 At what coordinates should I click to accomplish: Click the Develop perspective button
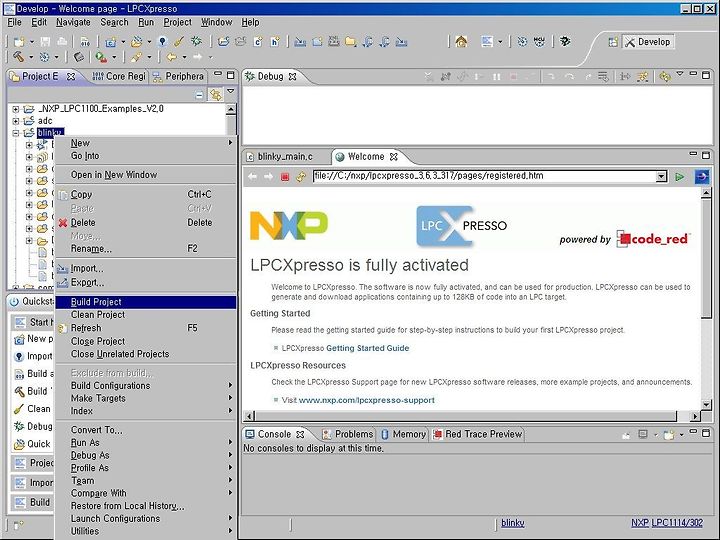pyautogui.click(x=648, y=42)
